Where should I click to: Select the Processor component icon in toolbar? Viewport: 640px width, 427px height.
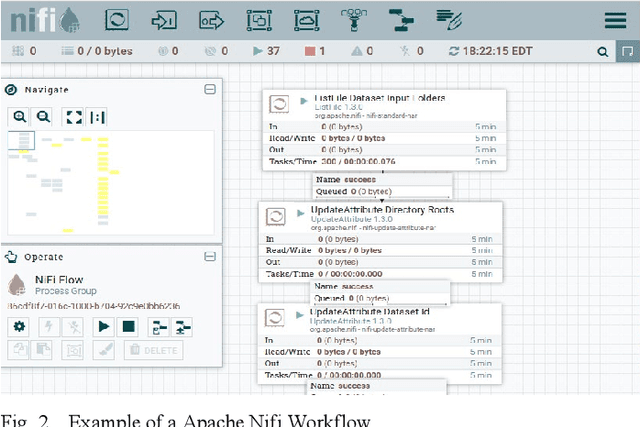click(117, 20)
